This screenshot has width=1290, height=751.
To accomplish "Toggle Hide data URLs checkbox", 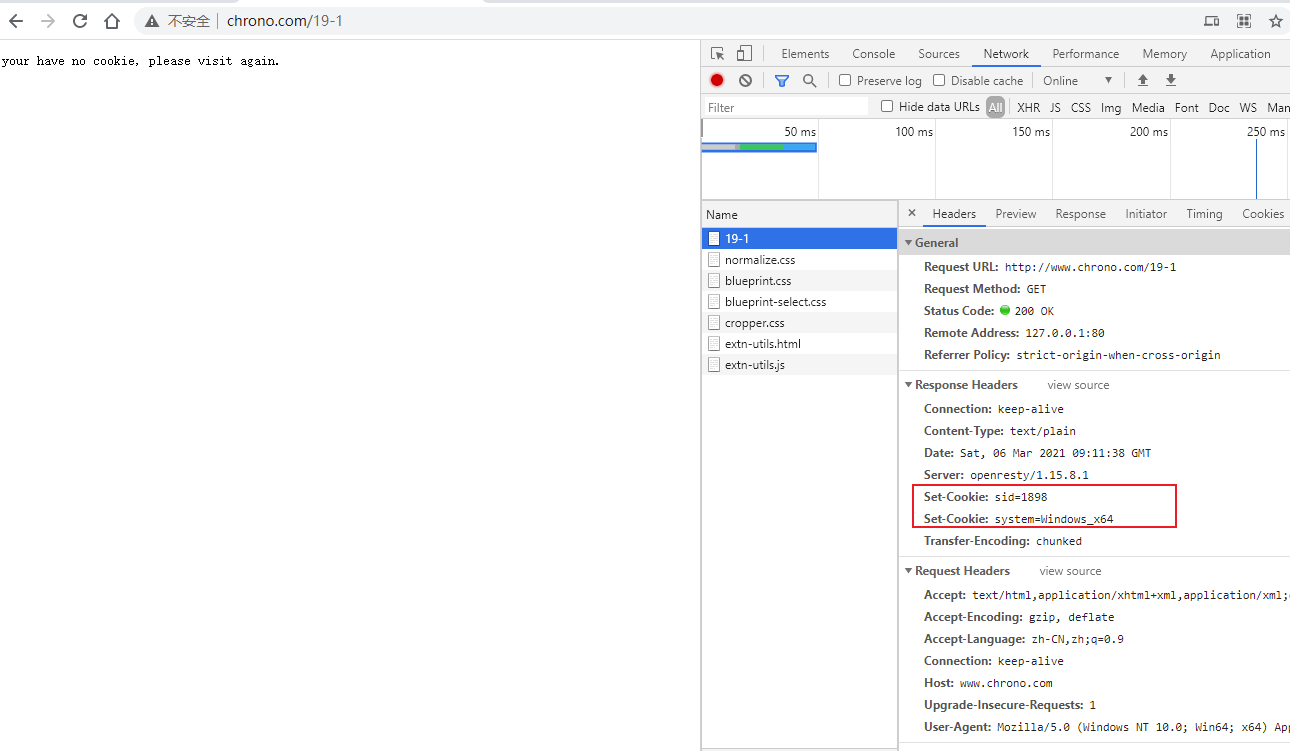I will click(887, 107).
